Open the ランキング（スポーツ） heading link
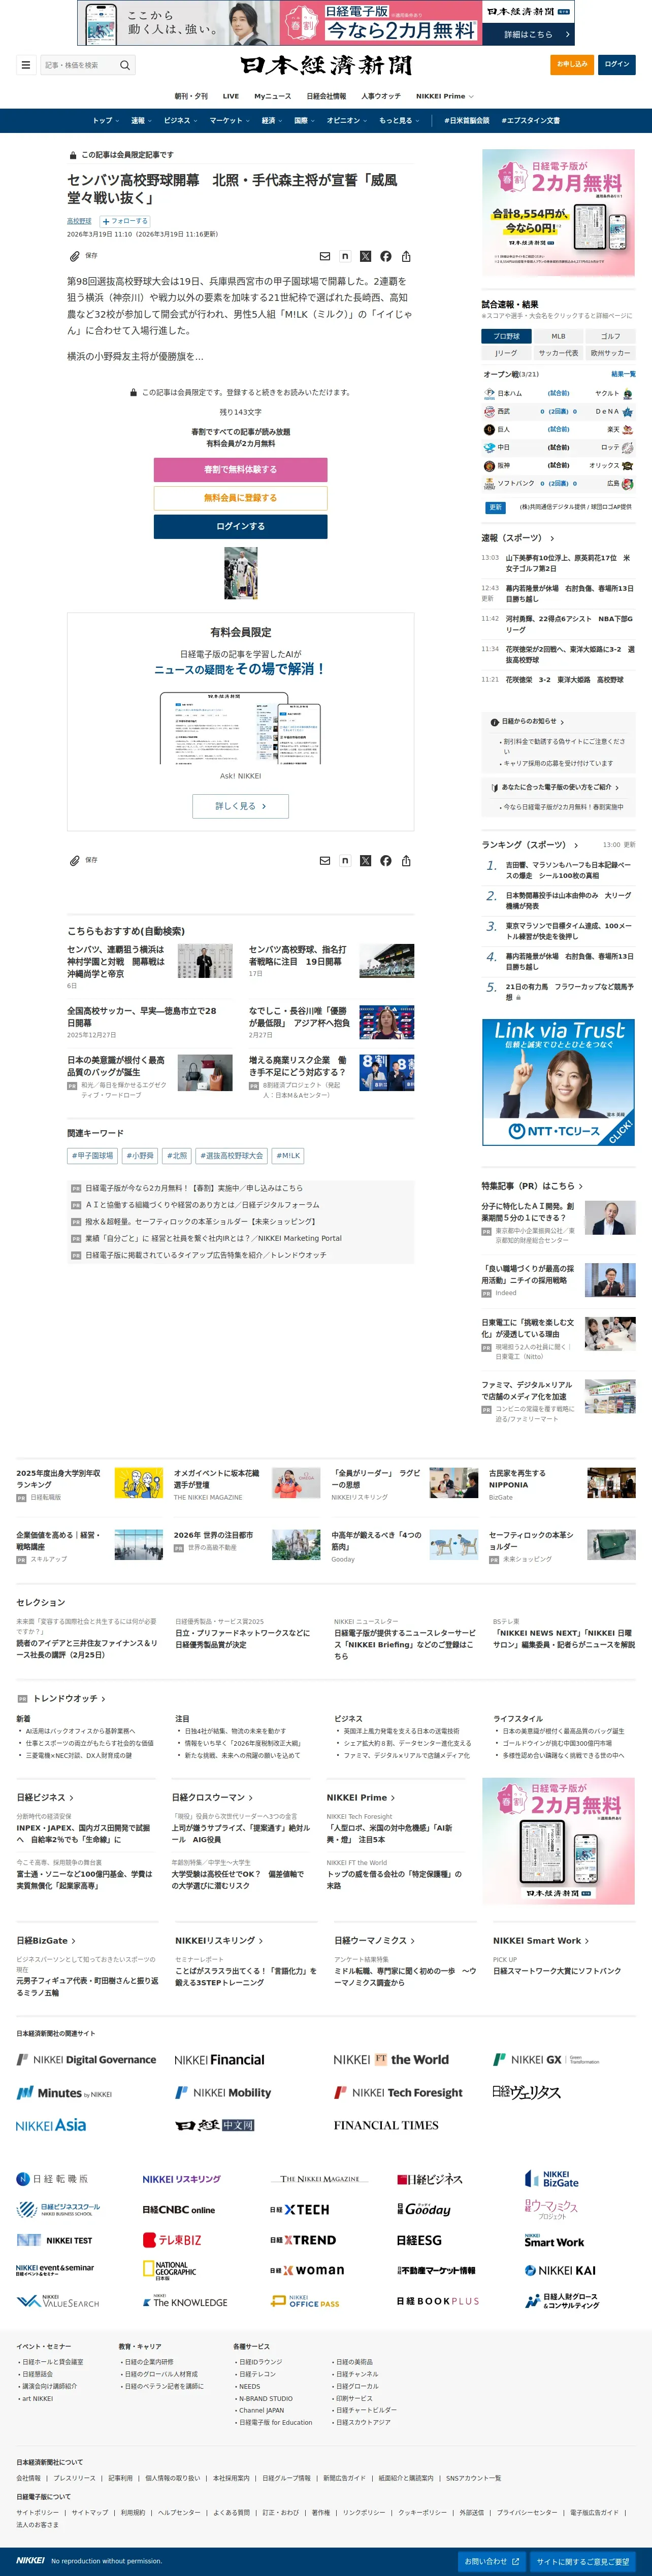The image size is (652, 2576). (531, 845)
